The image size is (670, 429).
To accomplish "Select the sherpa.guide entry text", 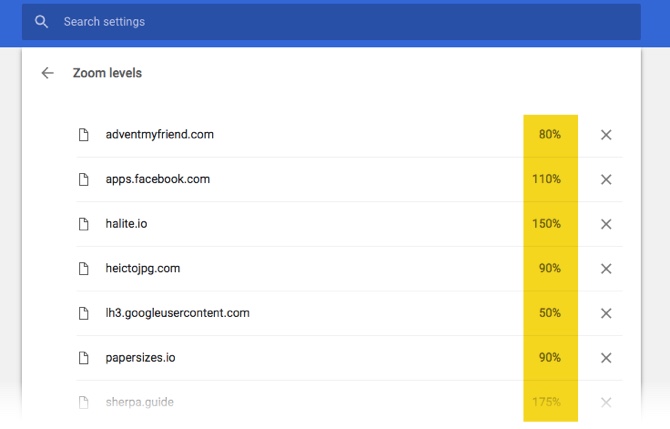I will click(x=139, y=402).
